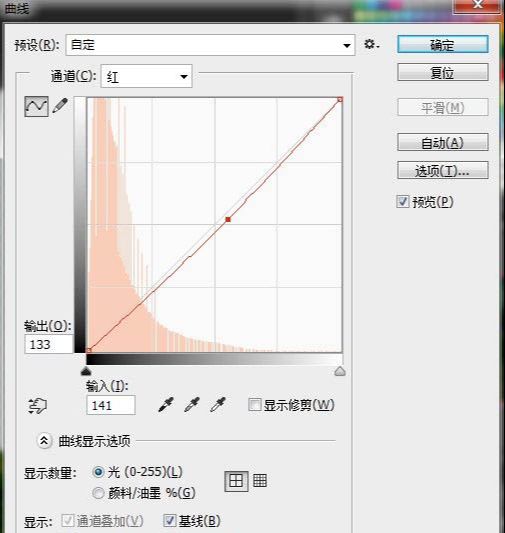Pick the white point eyedropper

[217, 405]
